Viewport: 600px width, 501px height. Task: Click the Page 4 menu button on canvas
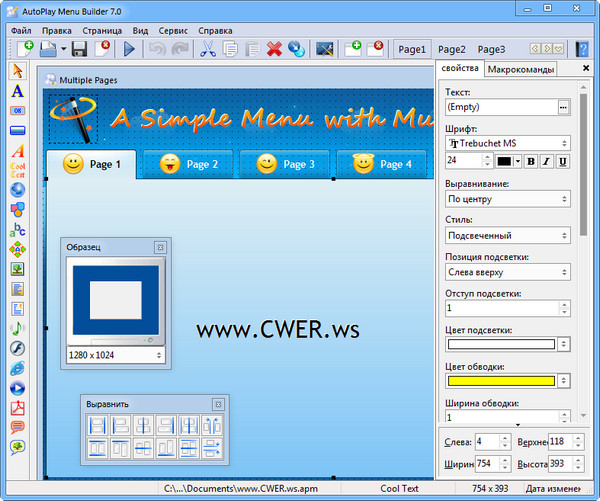382,164
